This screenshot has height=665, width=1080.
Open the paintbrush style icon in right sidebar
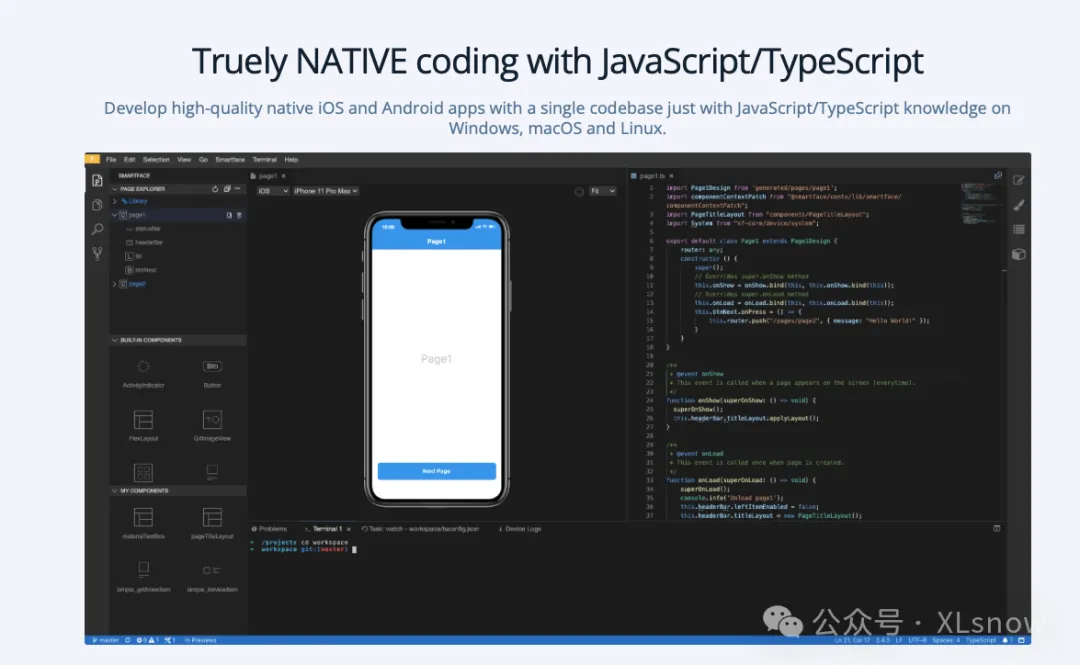[x=1019, y=205]
